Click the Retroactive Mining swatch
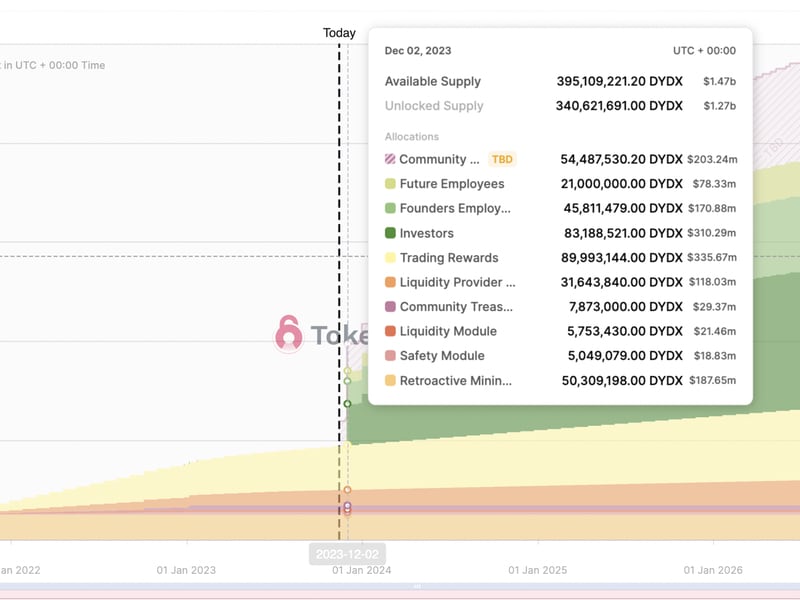The width and height of the screenshot is (800, 600). click(390, 381)
